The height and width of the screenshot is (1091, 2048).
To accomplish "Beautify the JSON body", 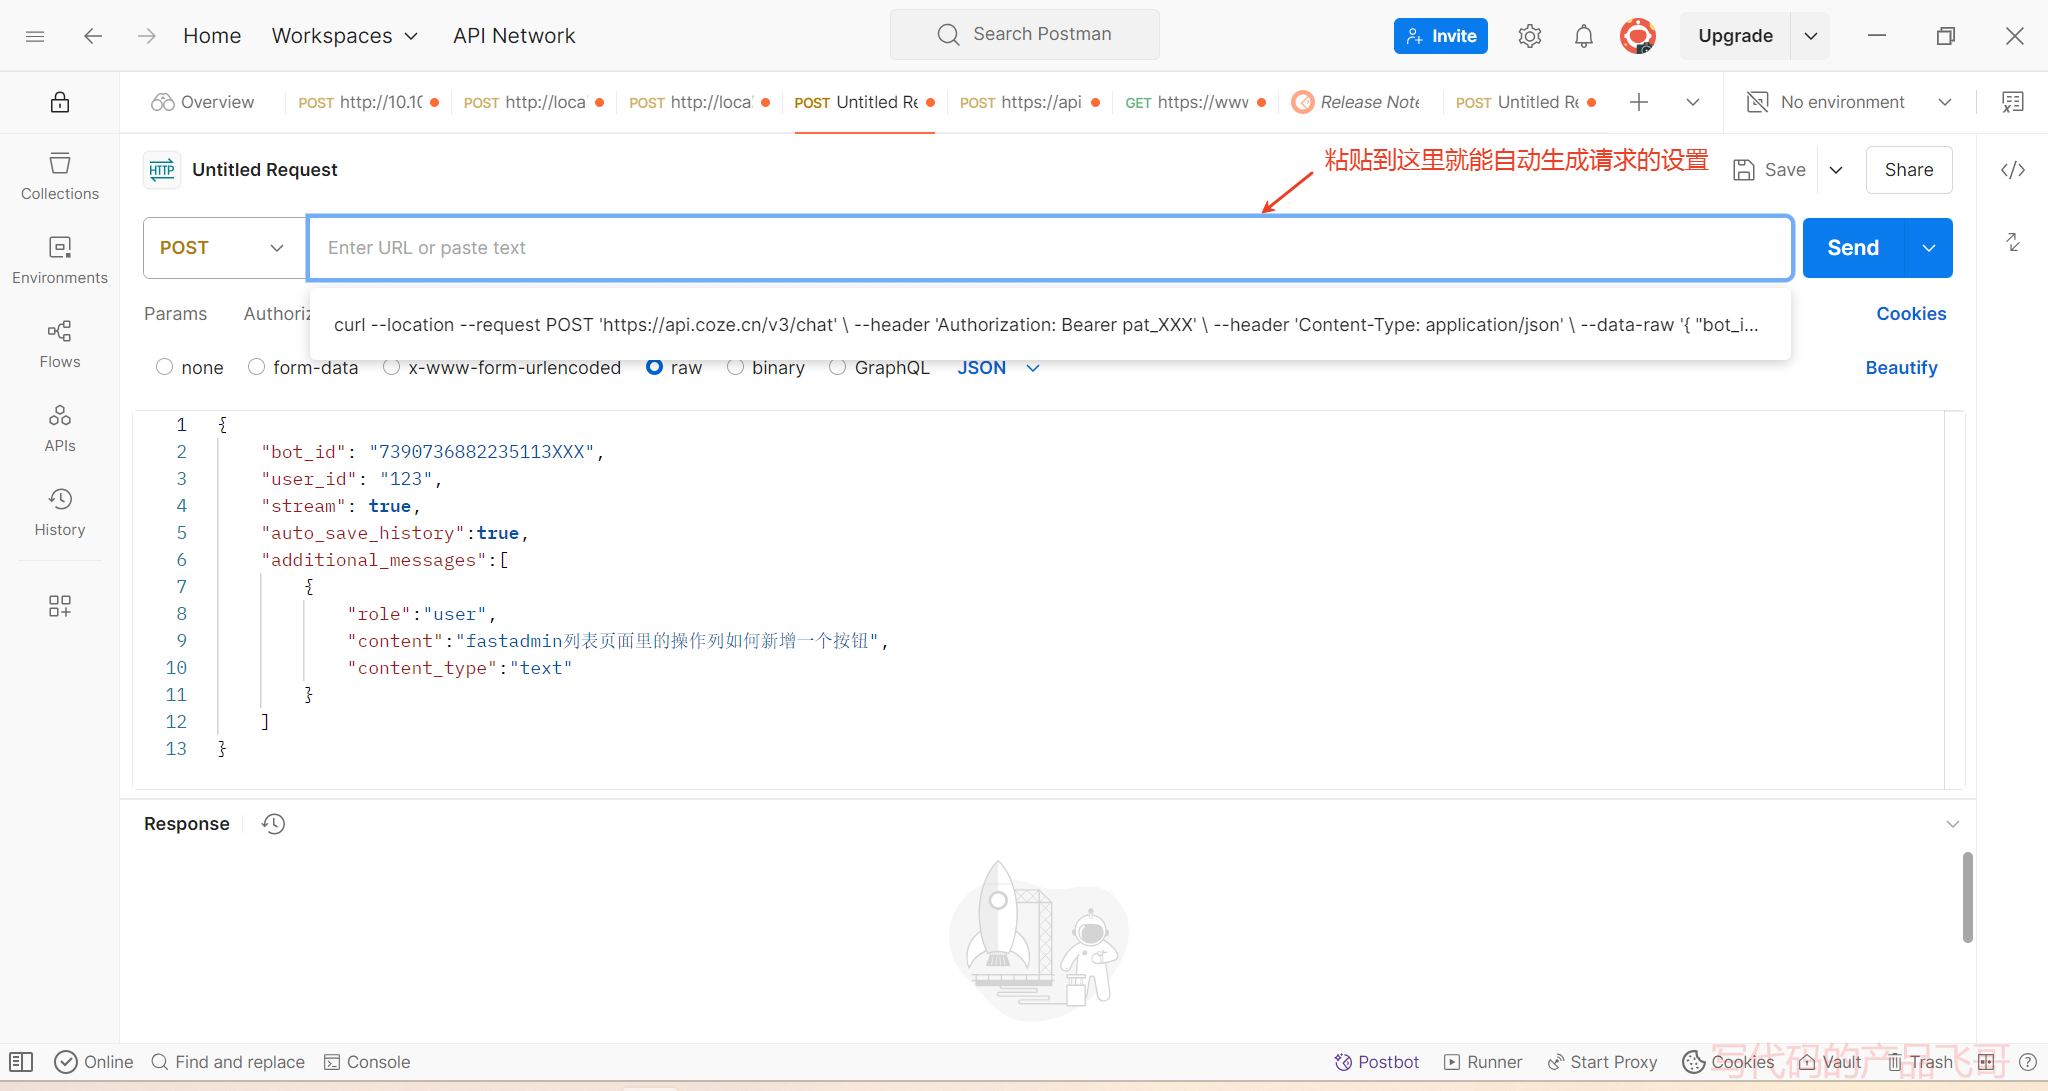I will click(1901, 368).
